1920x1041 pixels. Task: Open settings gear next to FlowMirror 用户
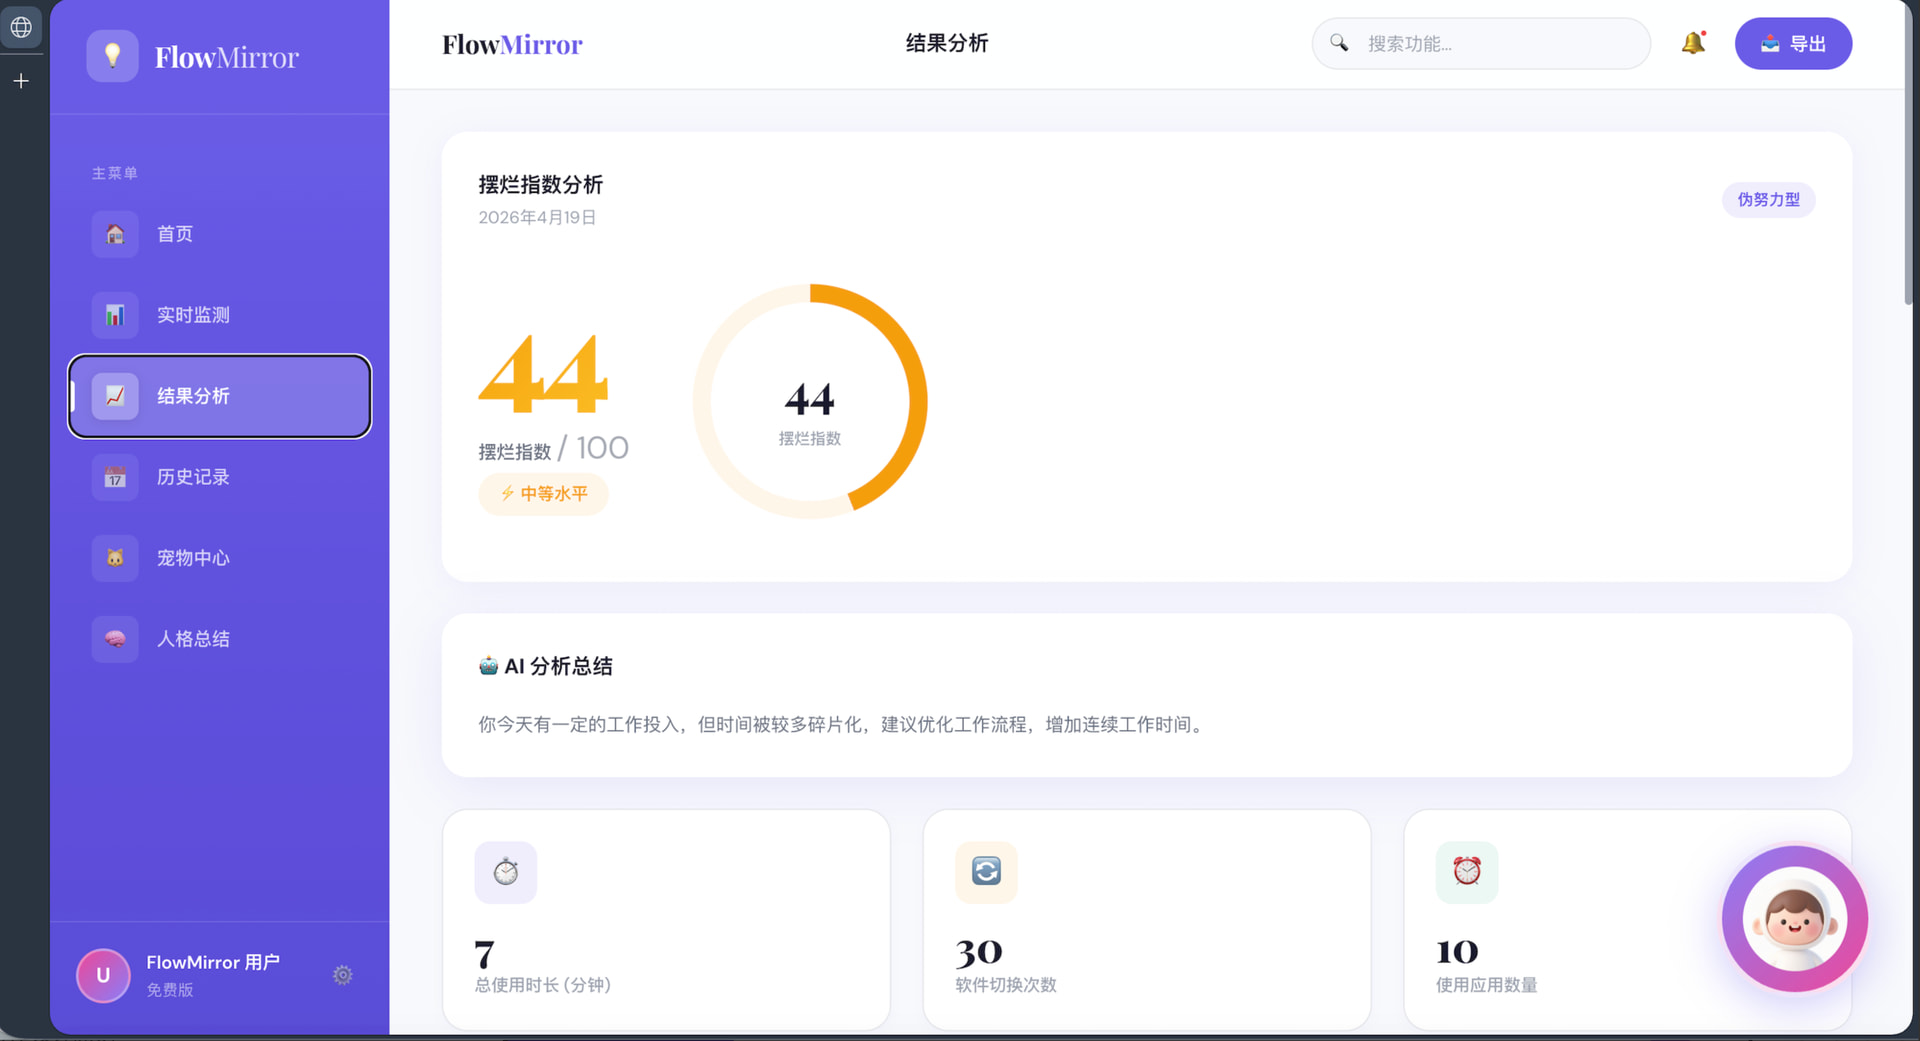342,975
